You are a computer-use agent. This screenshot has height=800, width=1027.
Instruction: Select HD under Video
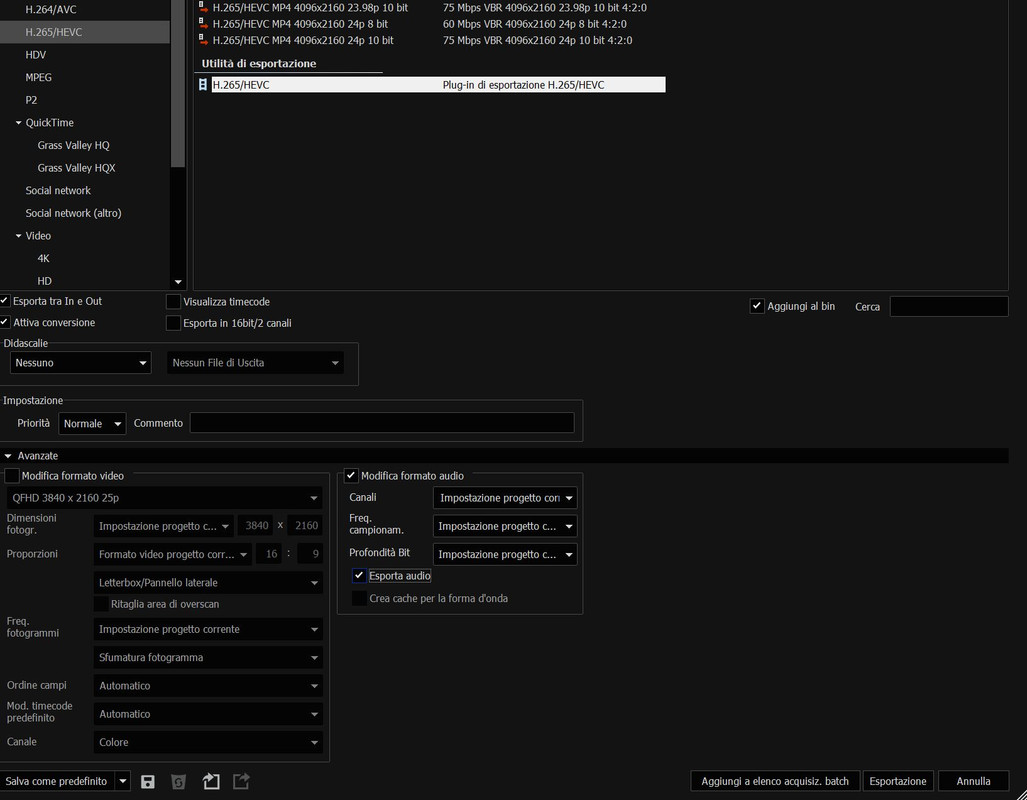[x=45, y=281]
